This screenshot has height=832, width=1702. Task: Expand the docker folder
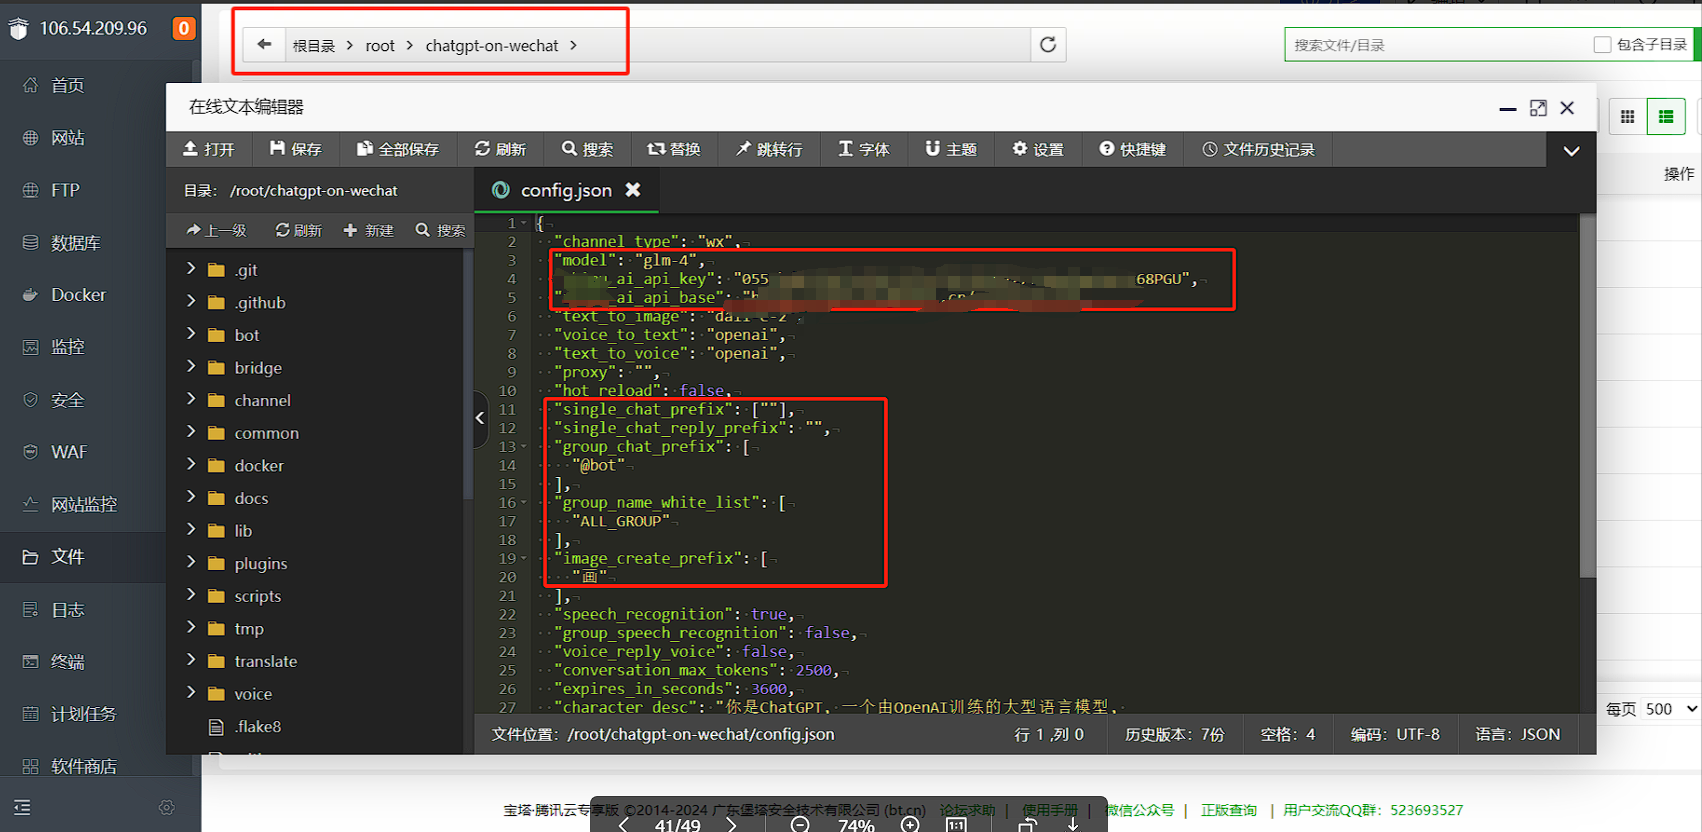tap(191, 464)
